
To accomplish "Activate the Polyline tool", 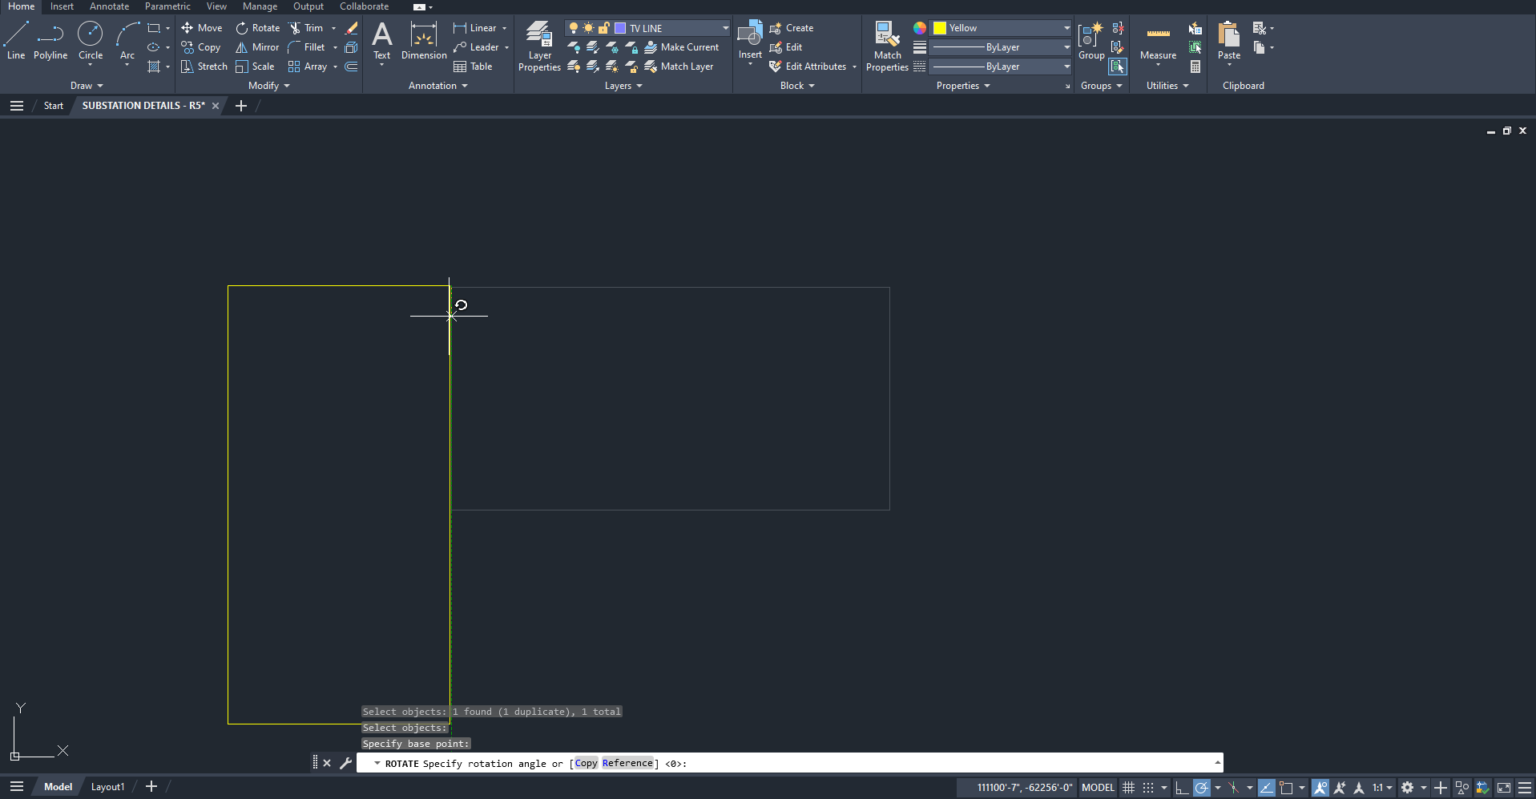I will click(50, 41).
